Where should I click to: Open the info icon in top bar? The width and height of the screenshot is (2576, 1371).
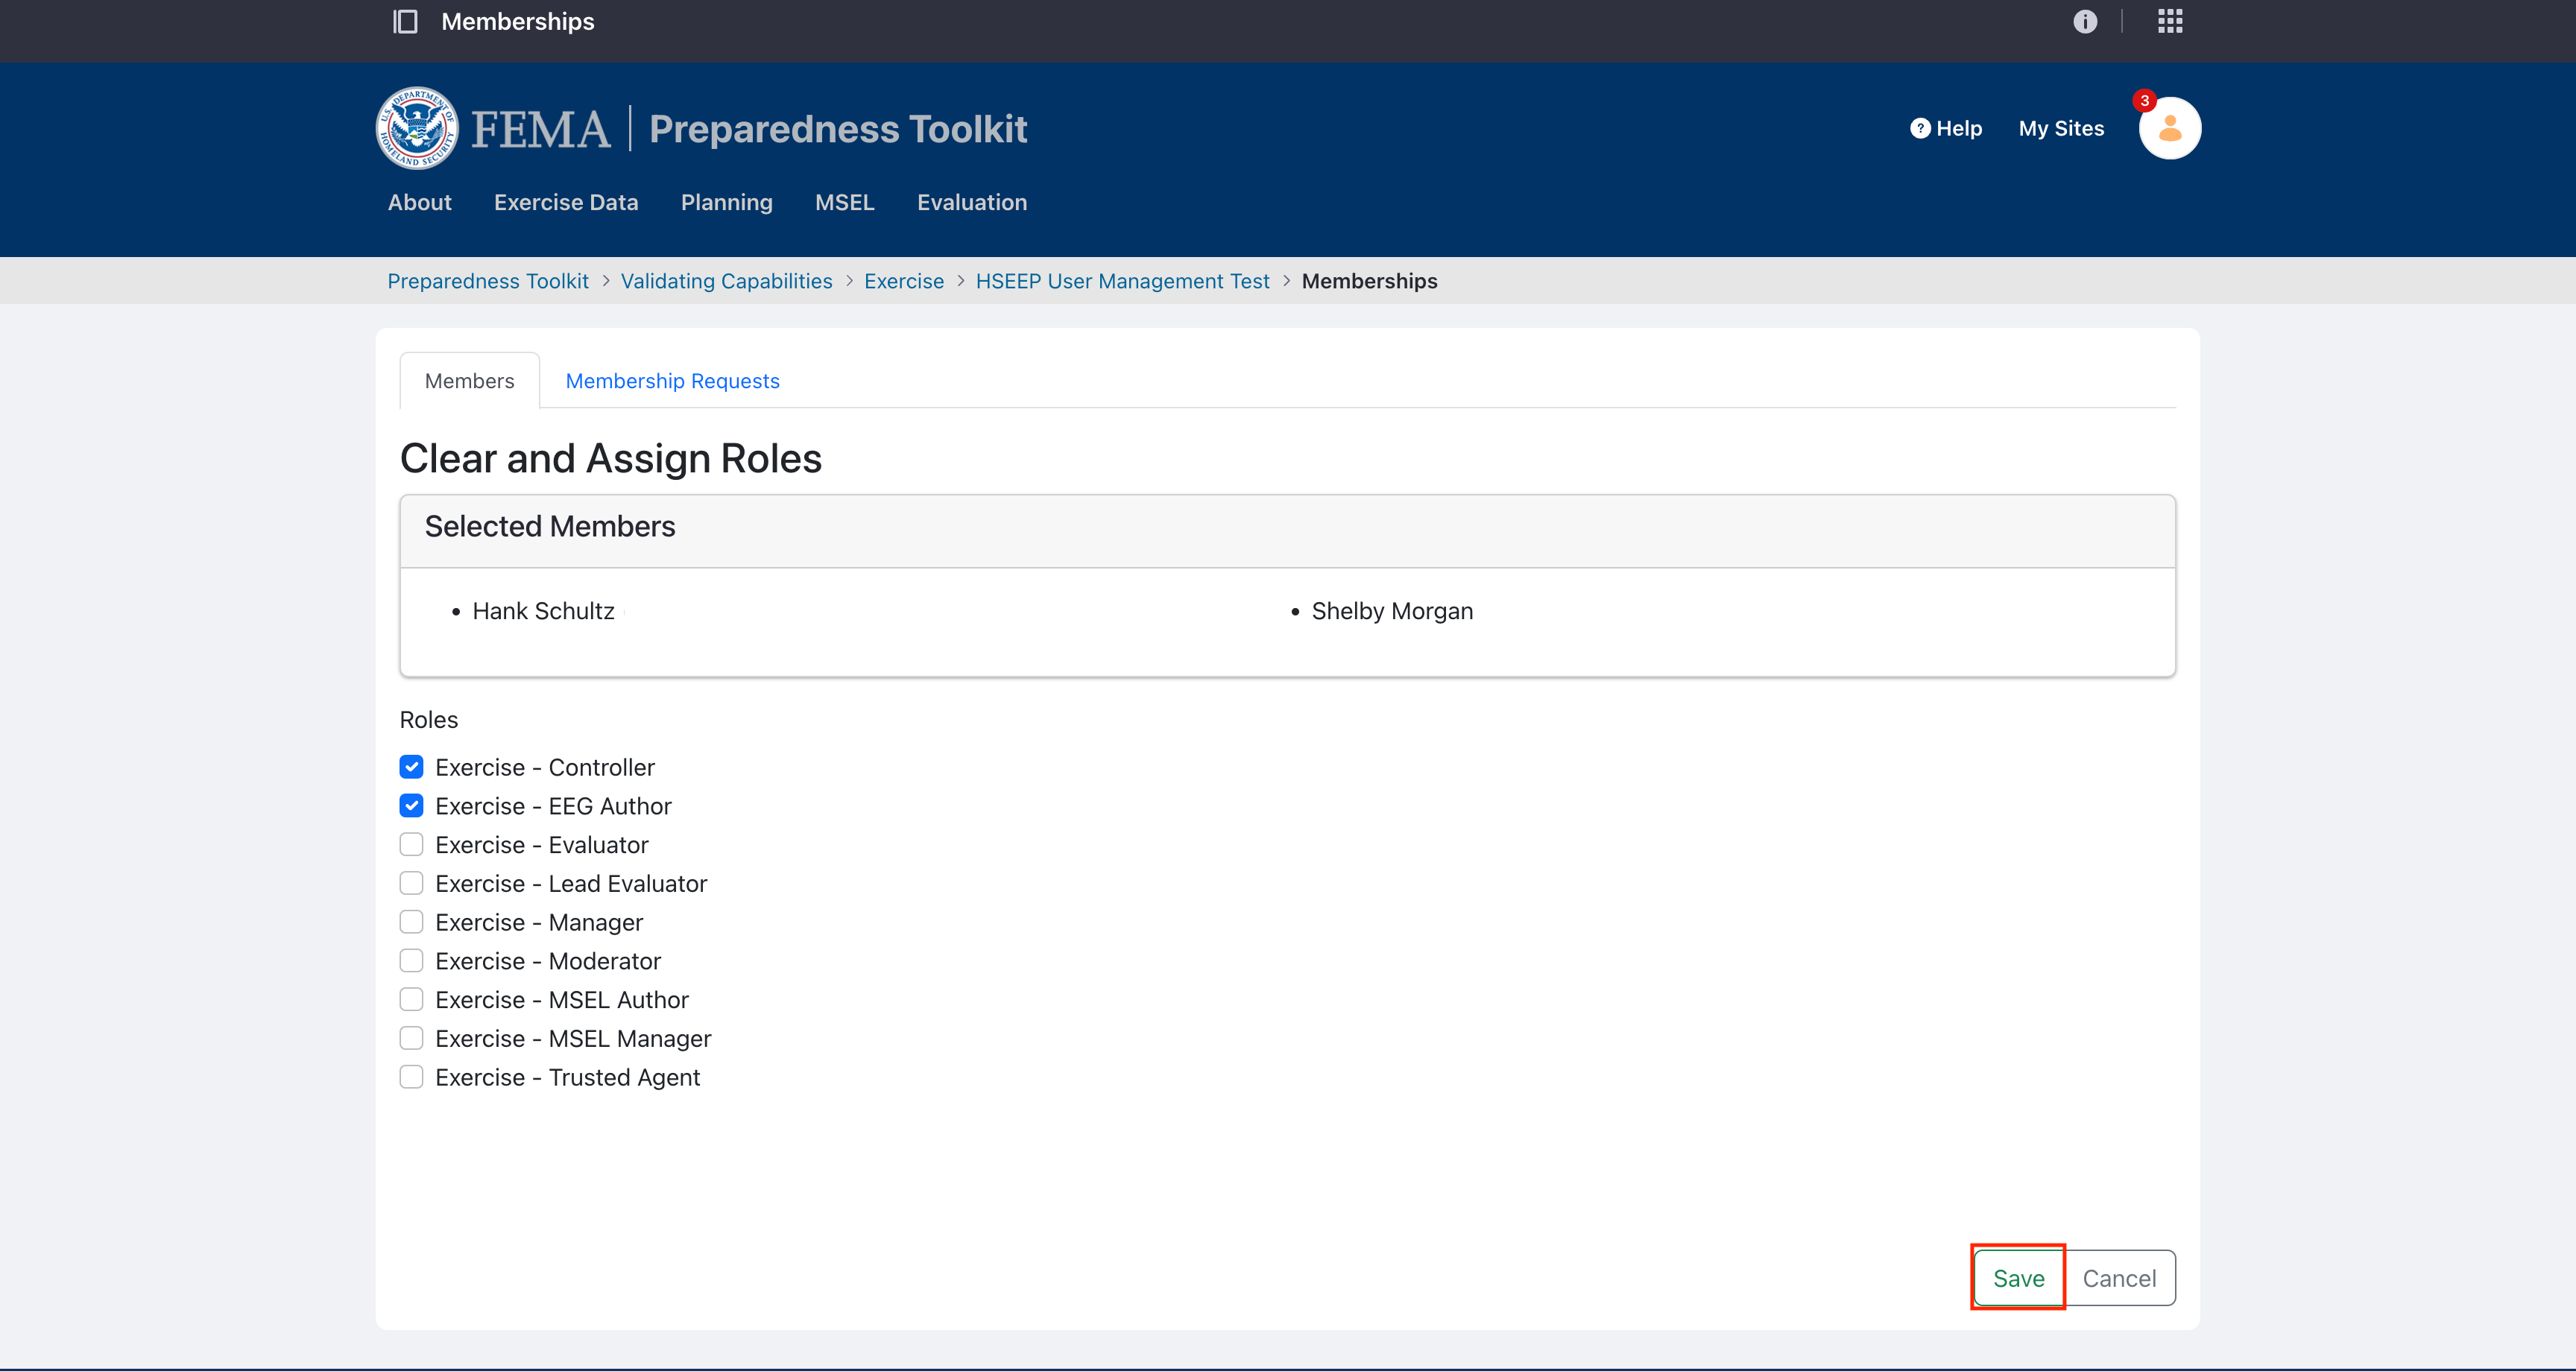coord(2084,21)
